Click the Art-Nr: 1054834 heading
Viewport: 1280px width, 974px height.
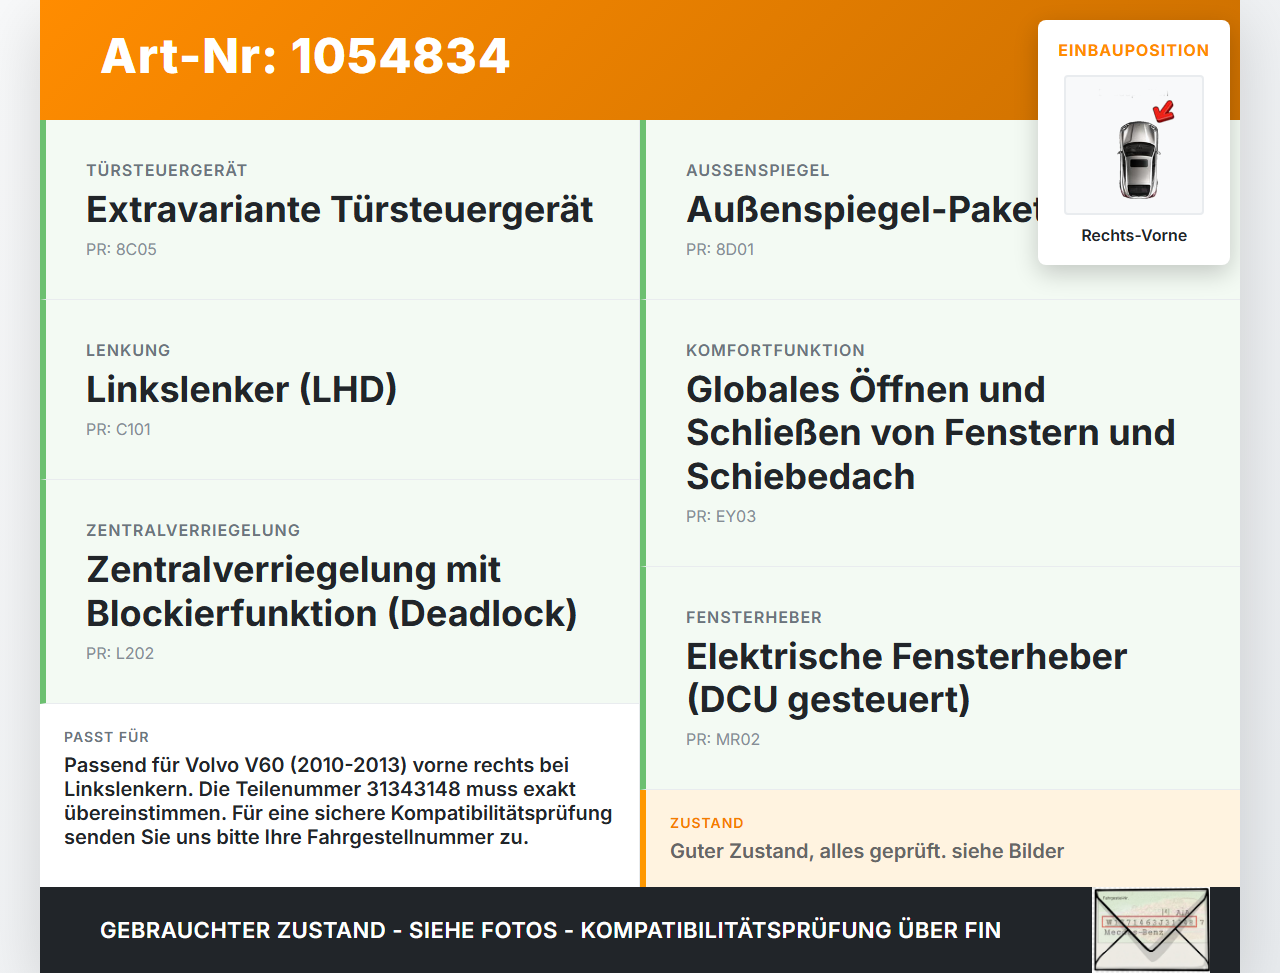[306, 56]
